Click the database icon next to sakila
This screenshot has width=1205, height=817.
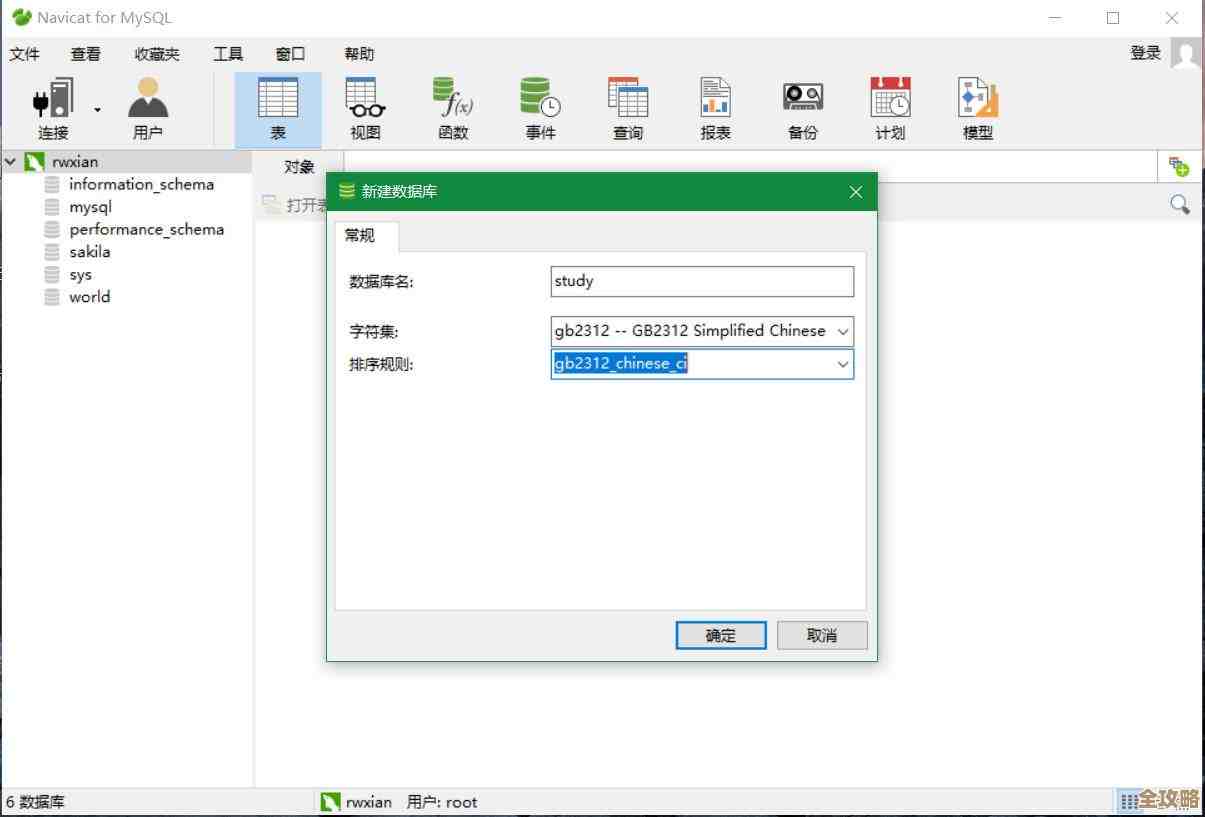coord(52,252)
